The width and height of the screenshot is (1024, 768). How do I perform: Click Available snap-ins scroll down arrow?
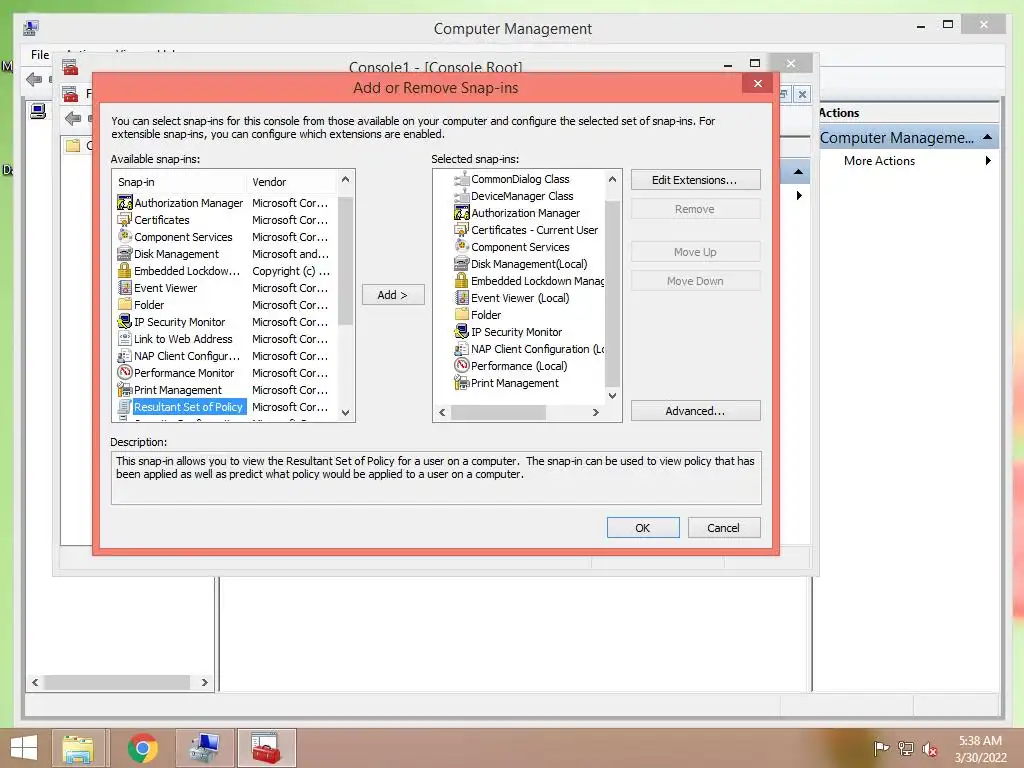(x=345, y=413)
